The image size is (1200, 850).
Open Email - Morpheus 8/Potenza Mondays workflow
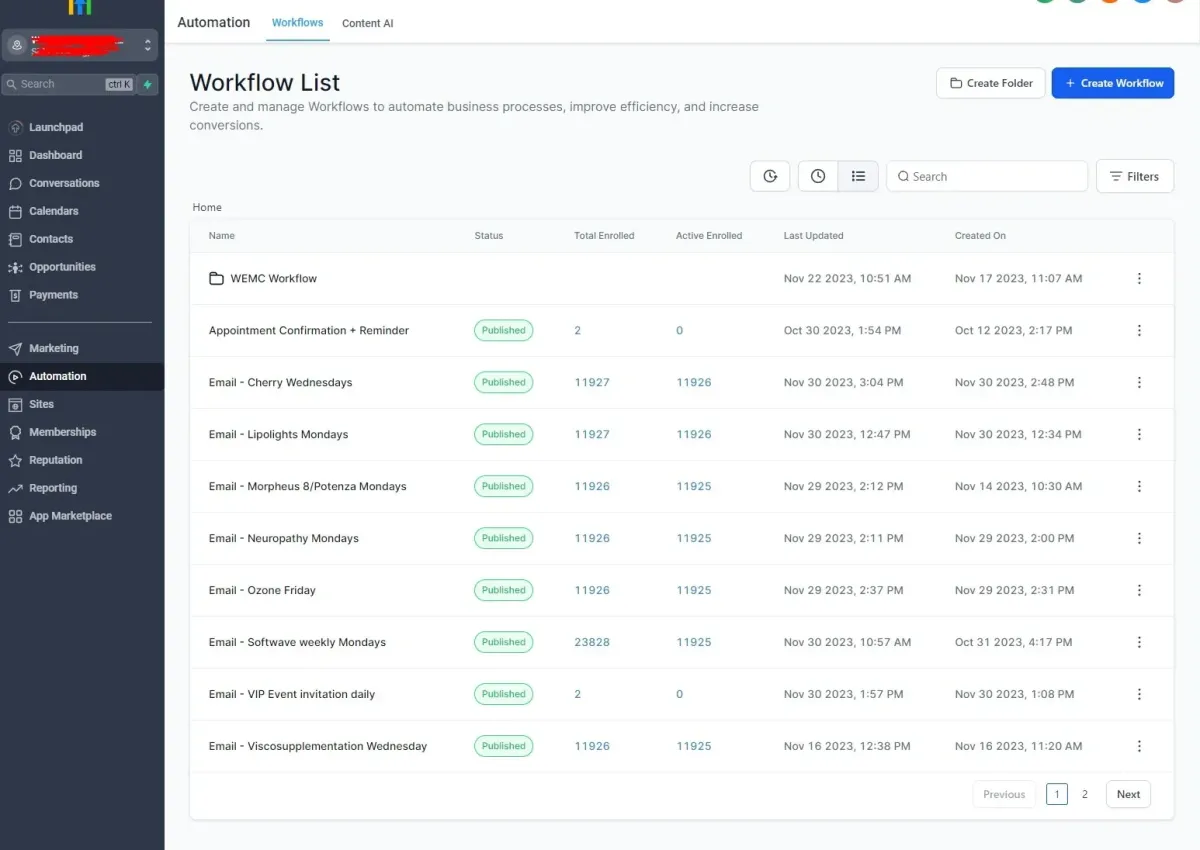click(x=308, y=486)
